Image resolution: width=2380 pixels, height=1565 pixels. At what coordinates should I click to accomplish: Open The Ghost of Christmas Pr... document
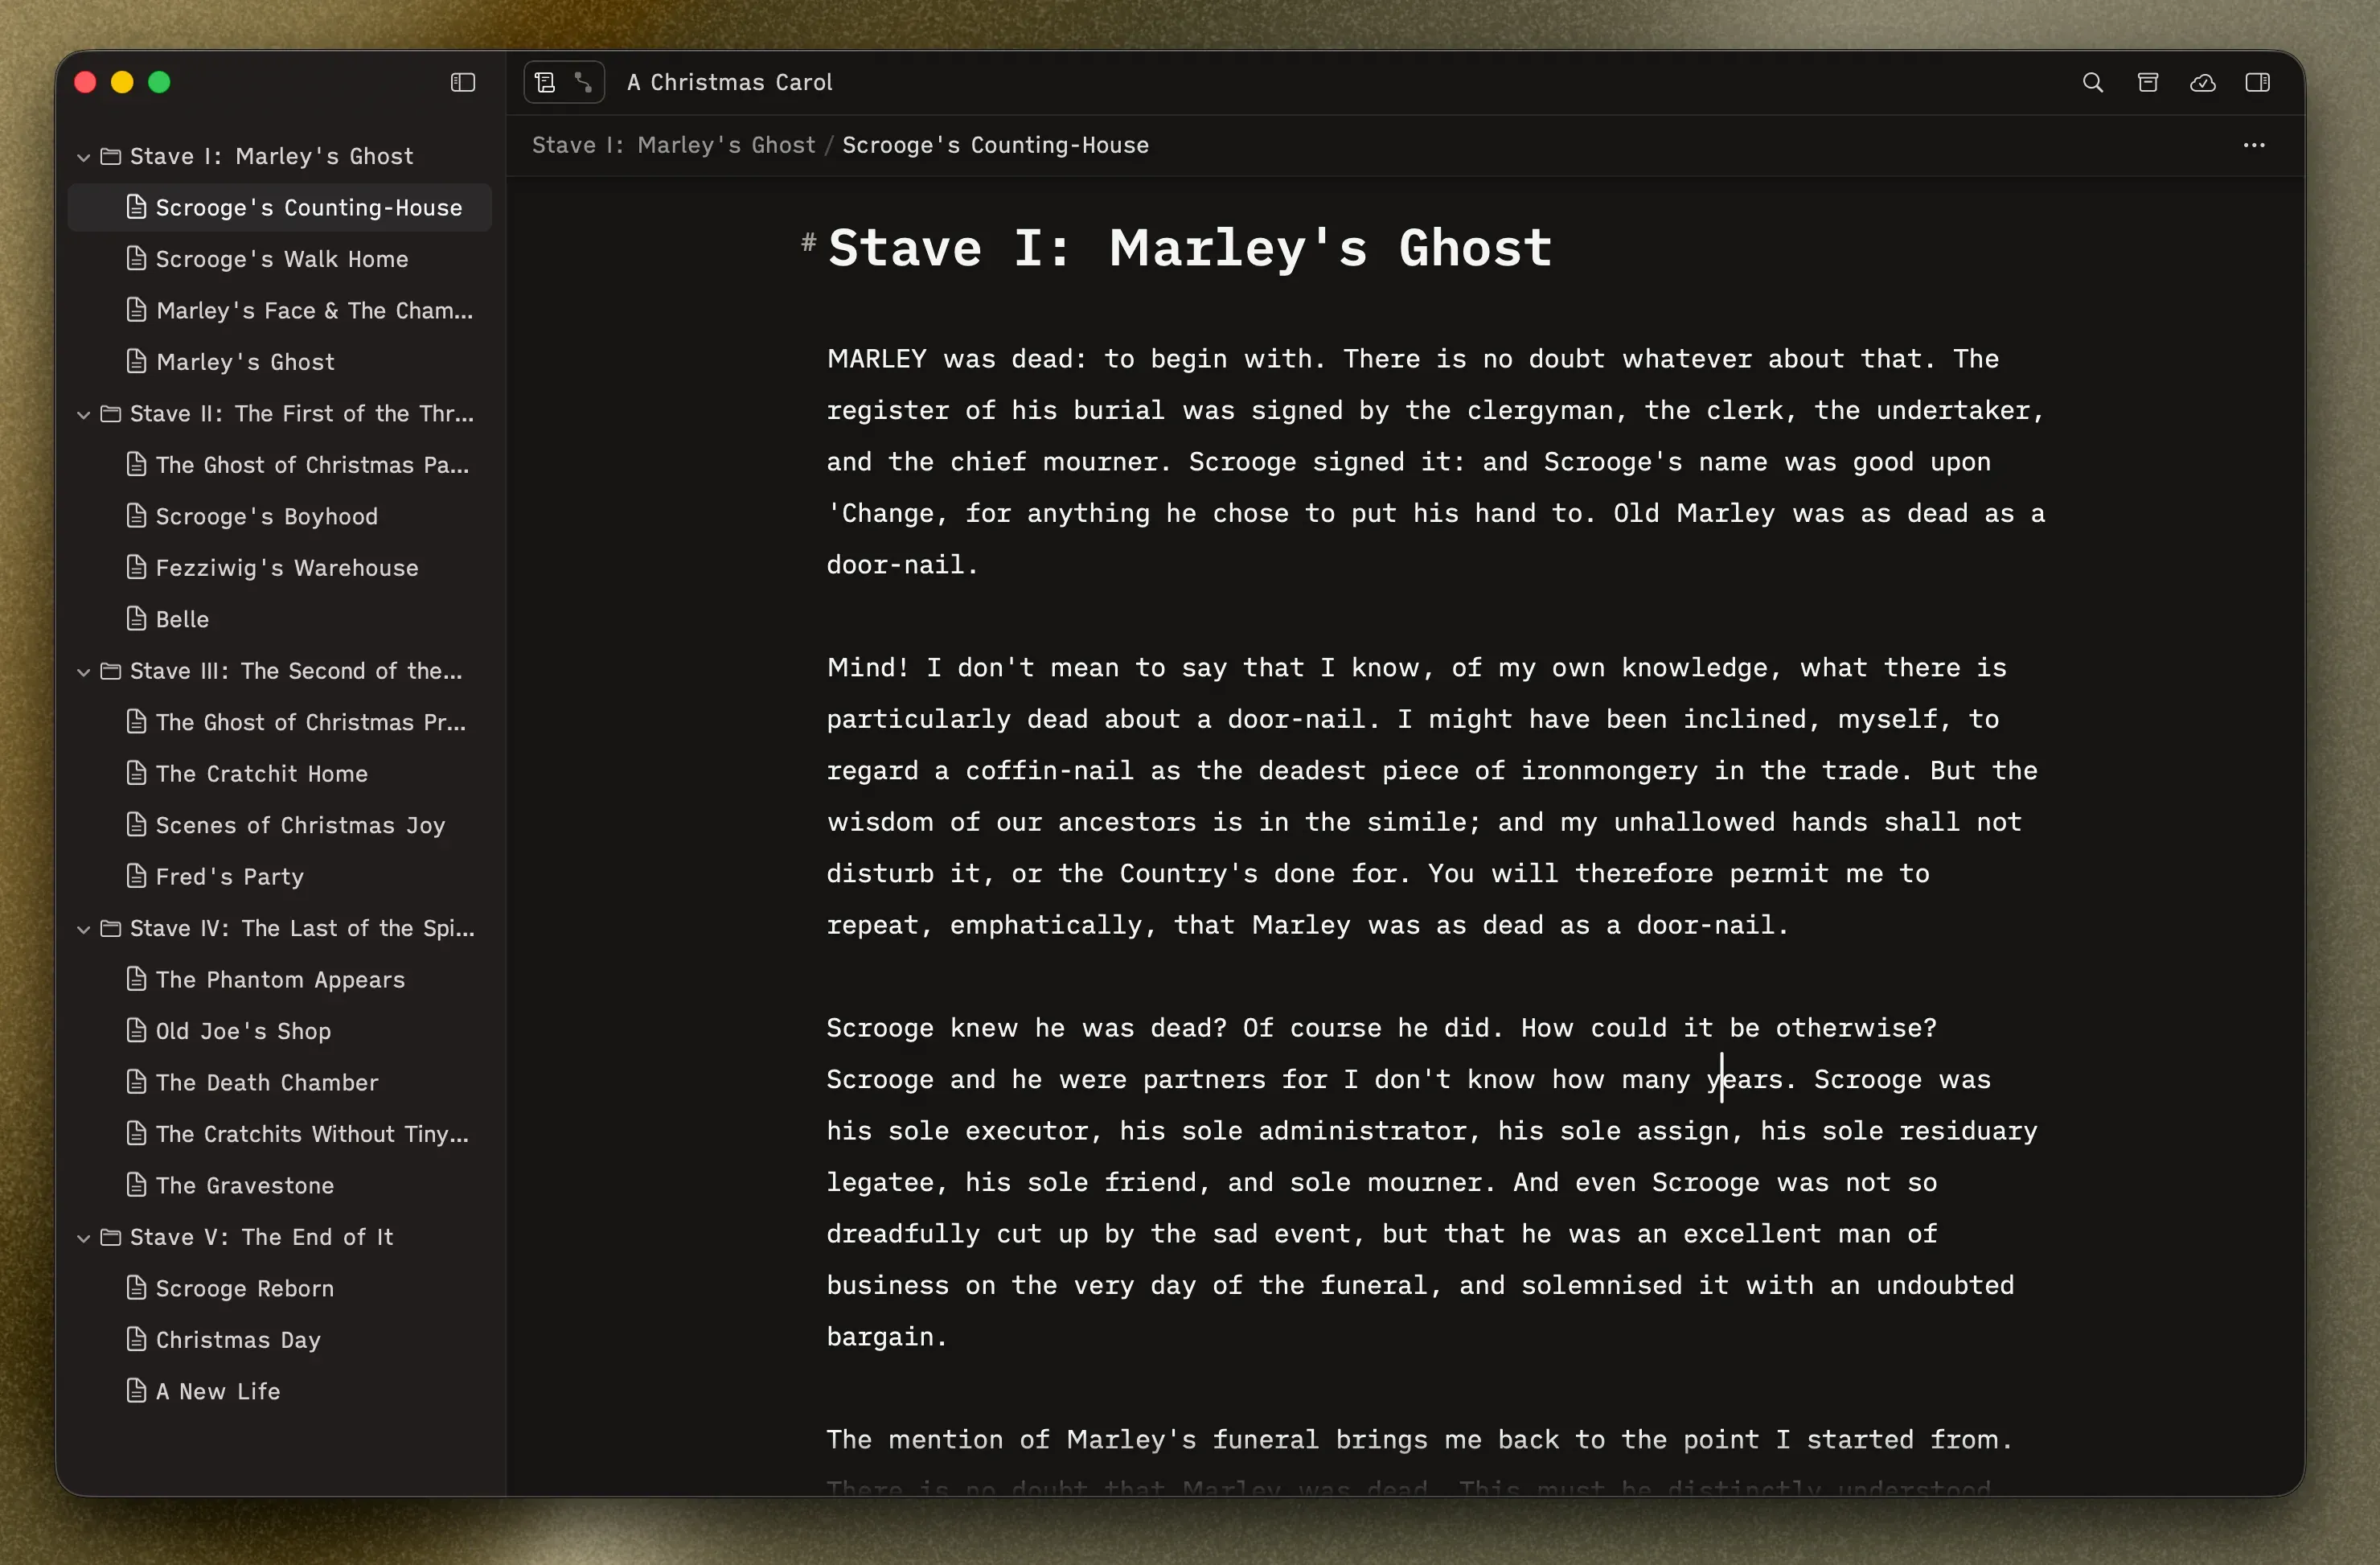click(x=280, y=722)
